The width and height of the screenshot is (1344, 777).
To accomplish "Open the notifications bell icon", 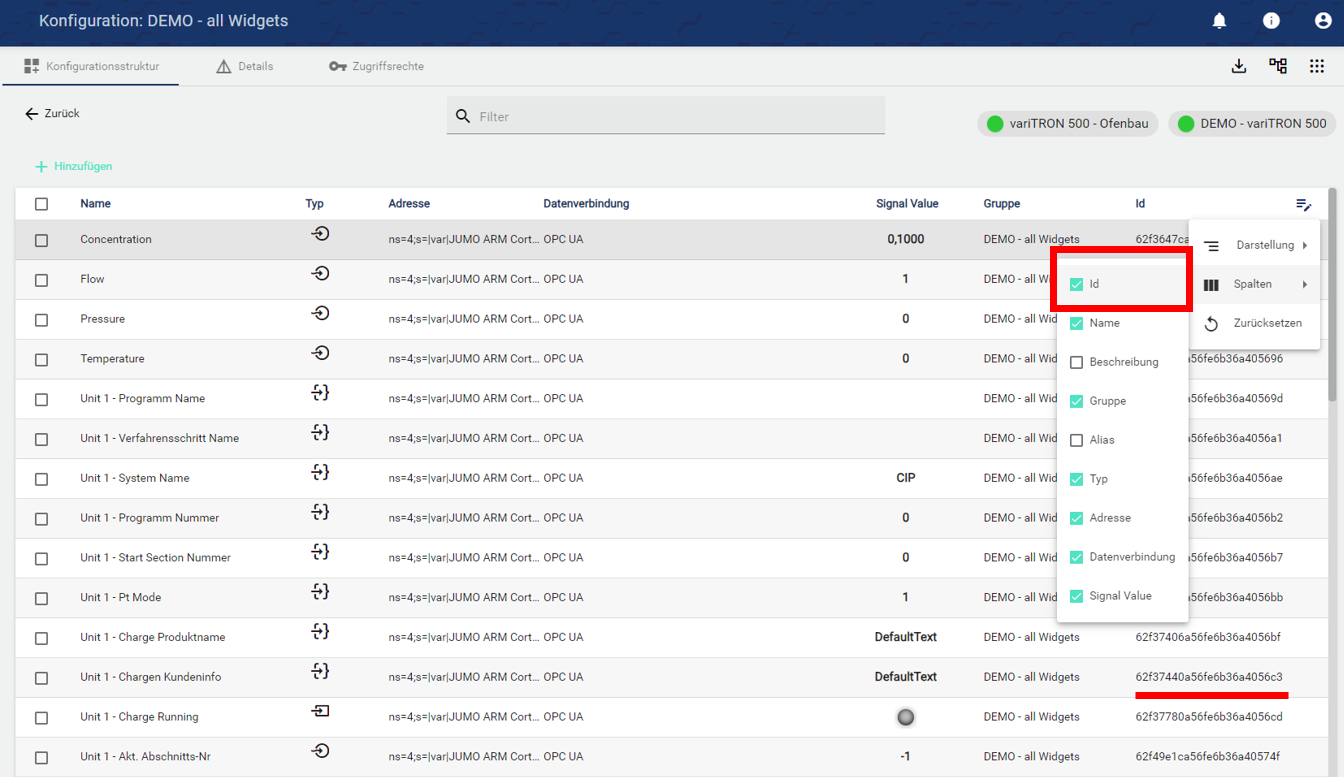I will pos(1219,21).
